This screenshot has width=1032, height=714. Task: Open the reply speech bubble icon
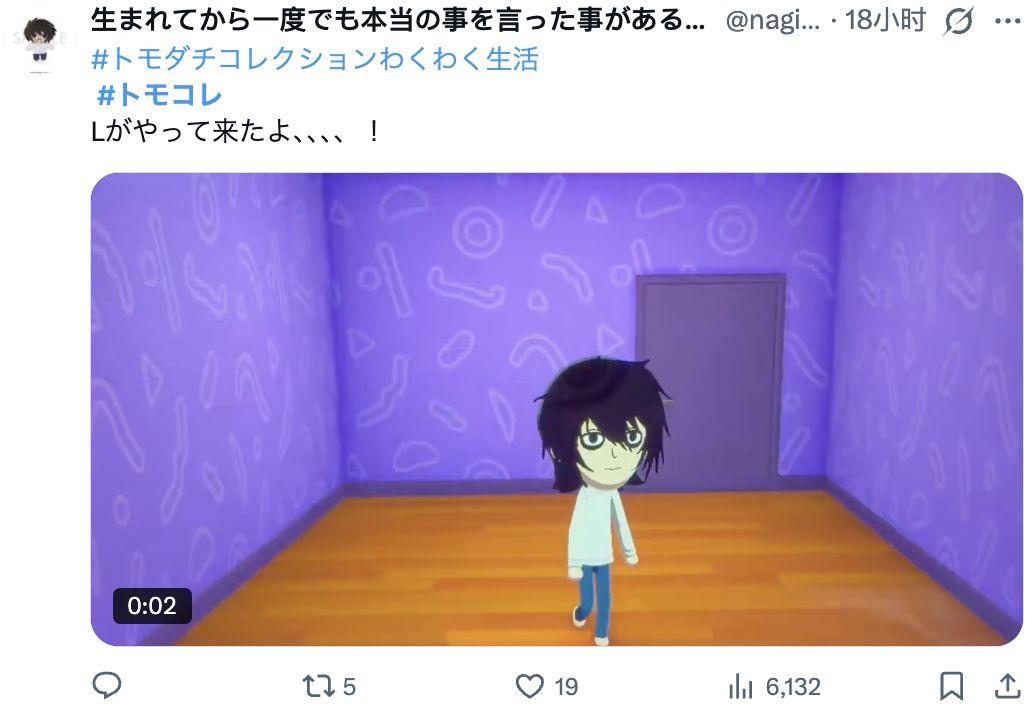click(107, 686)
